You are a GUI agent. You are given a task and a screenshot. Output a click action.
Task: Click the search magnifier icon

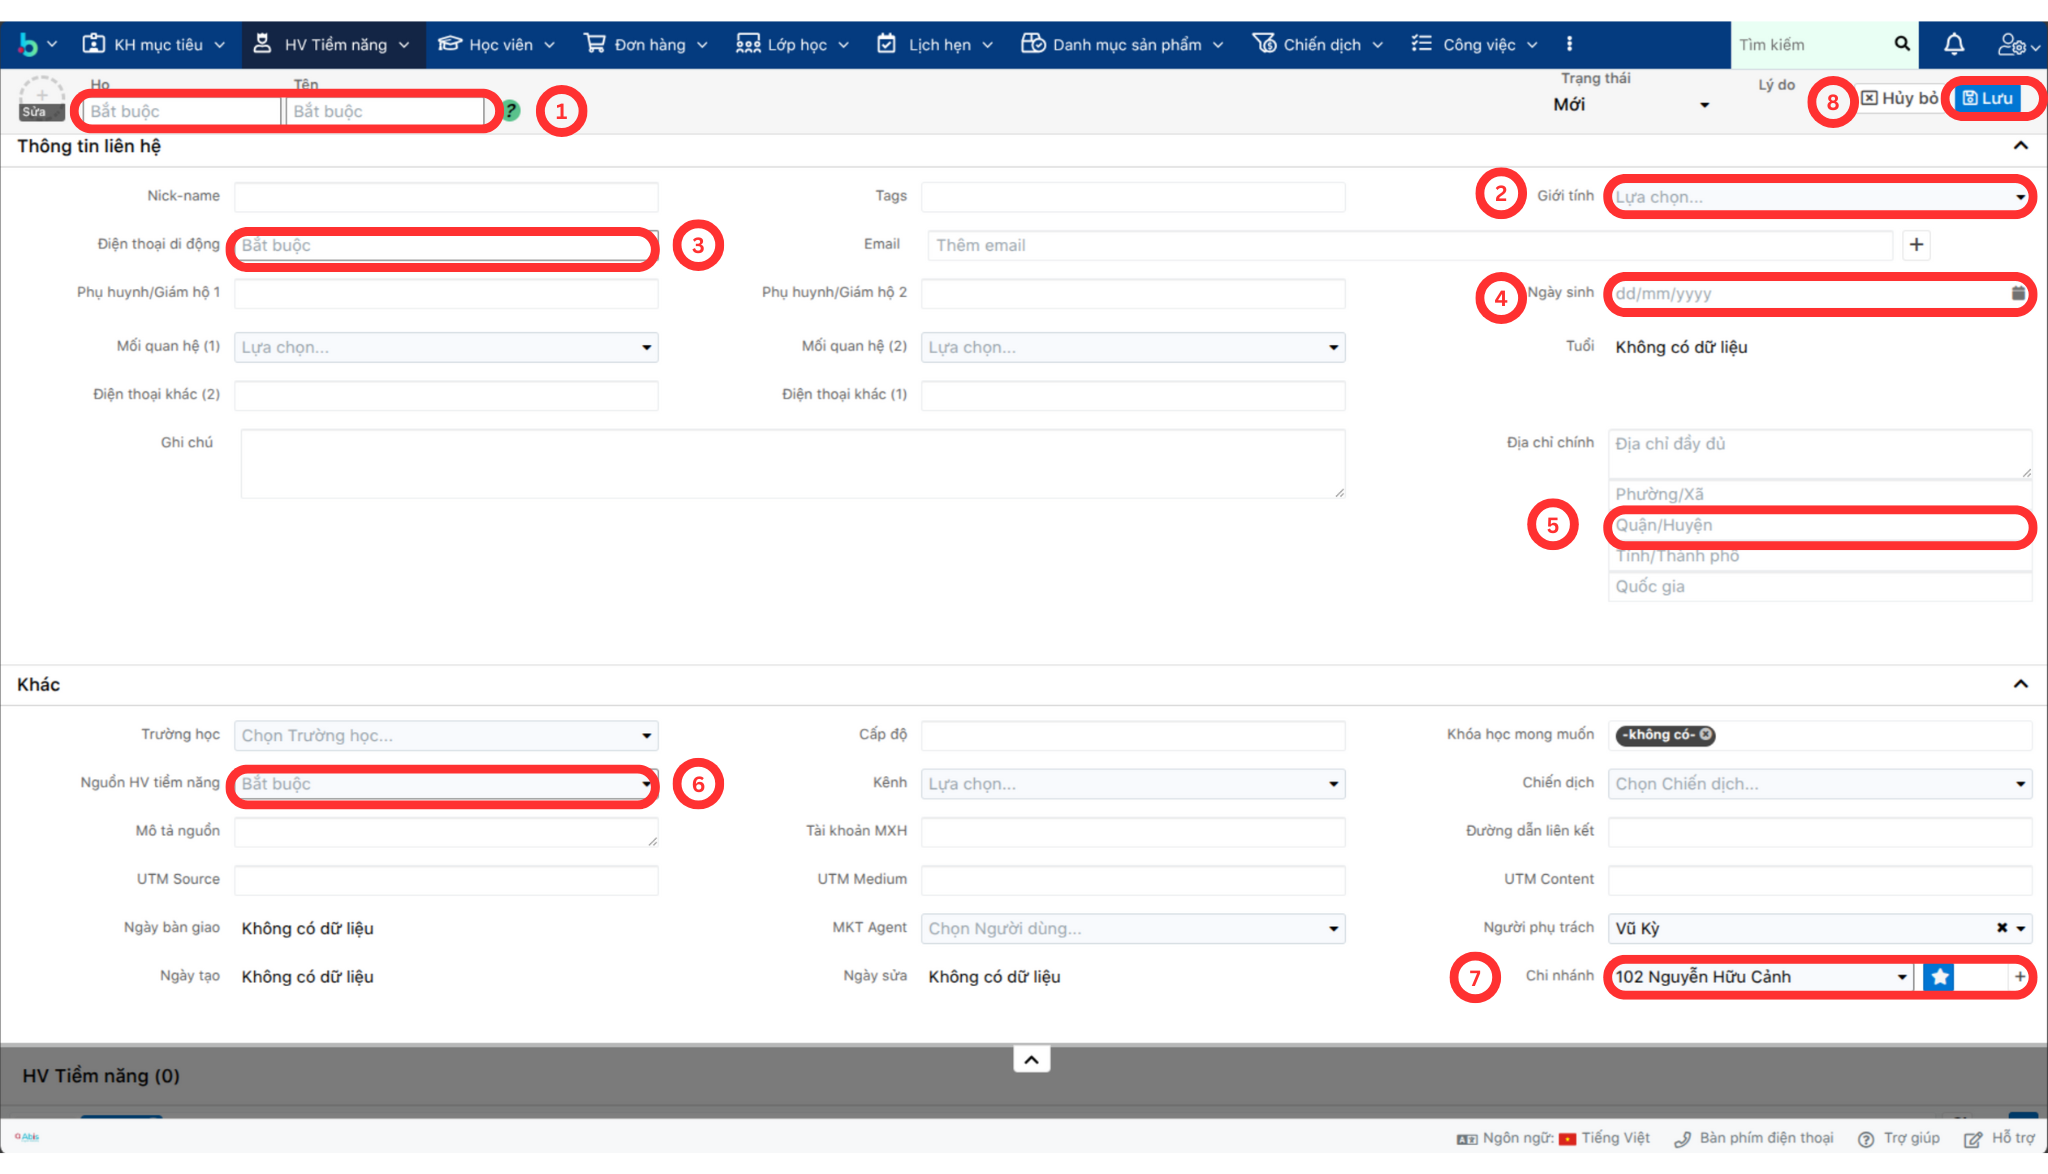pos(1901,44)
